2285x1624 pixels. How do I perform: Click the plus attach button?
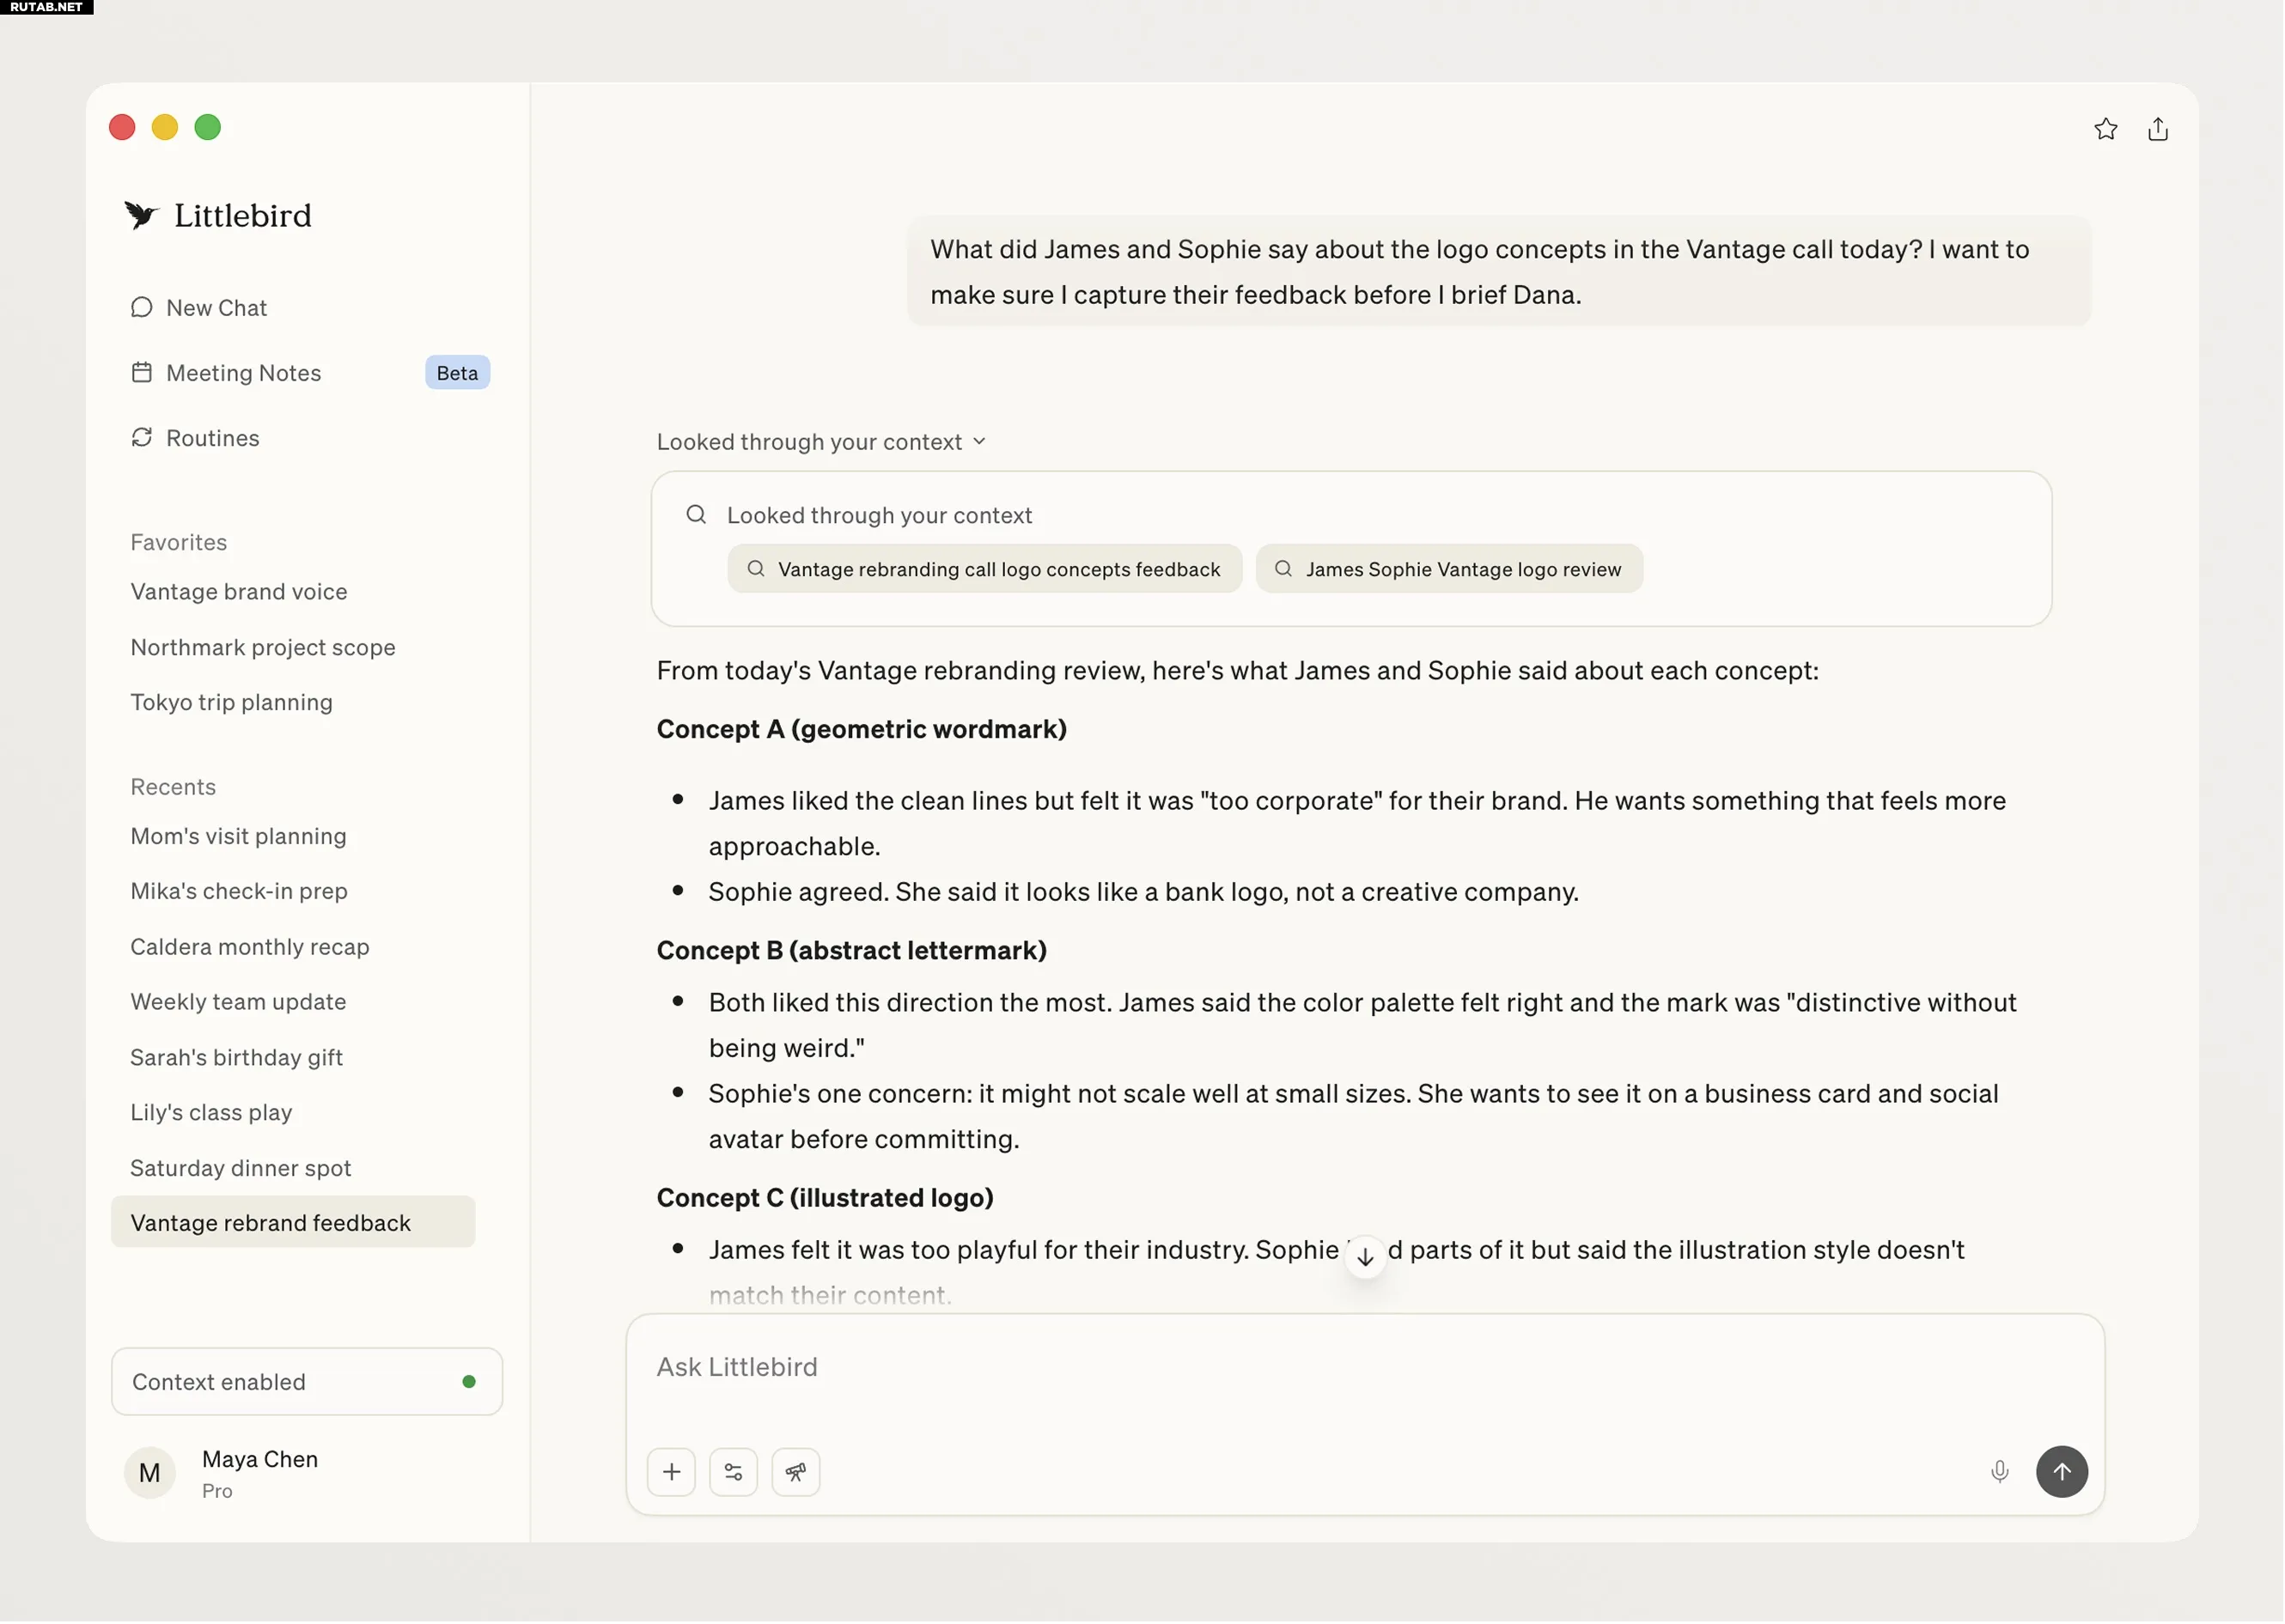(x=672, y=1472)
